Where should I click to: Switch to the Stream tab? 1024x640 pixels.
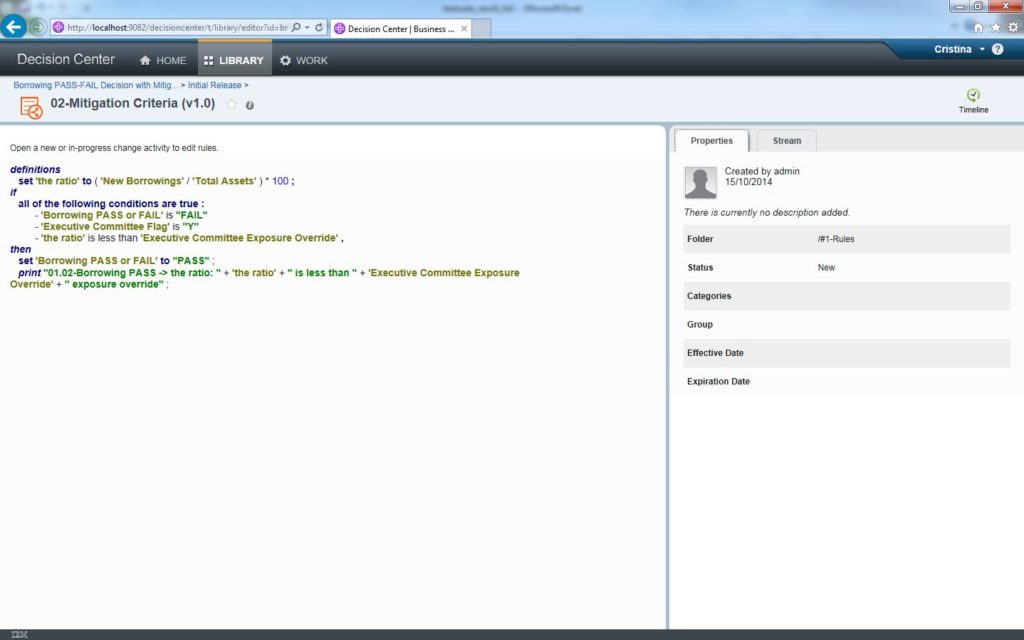(786, 141)
